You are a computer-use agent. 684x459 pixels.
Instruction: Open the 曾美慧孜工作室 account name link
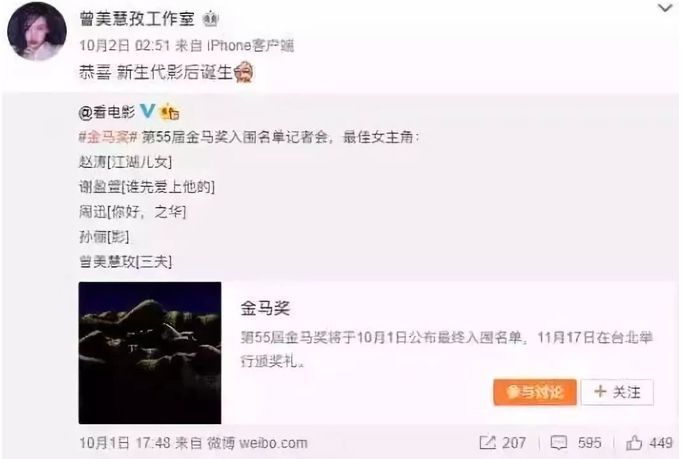[x=137, y=19]
